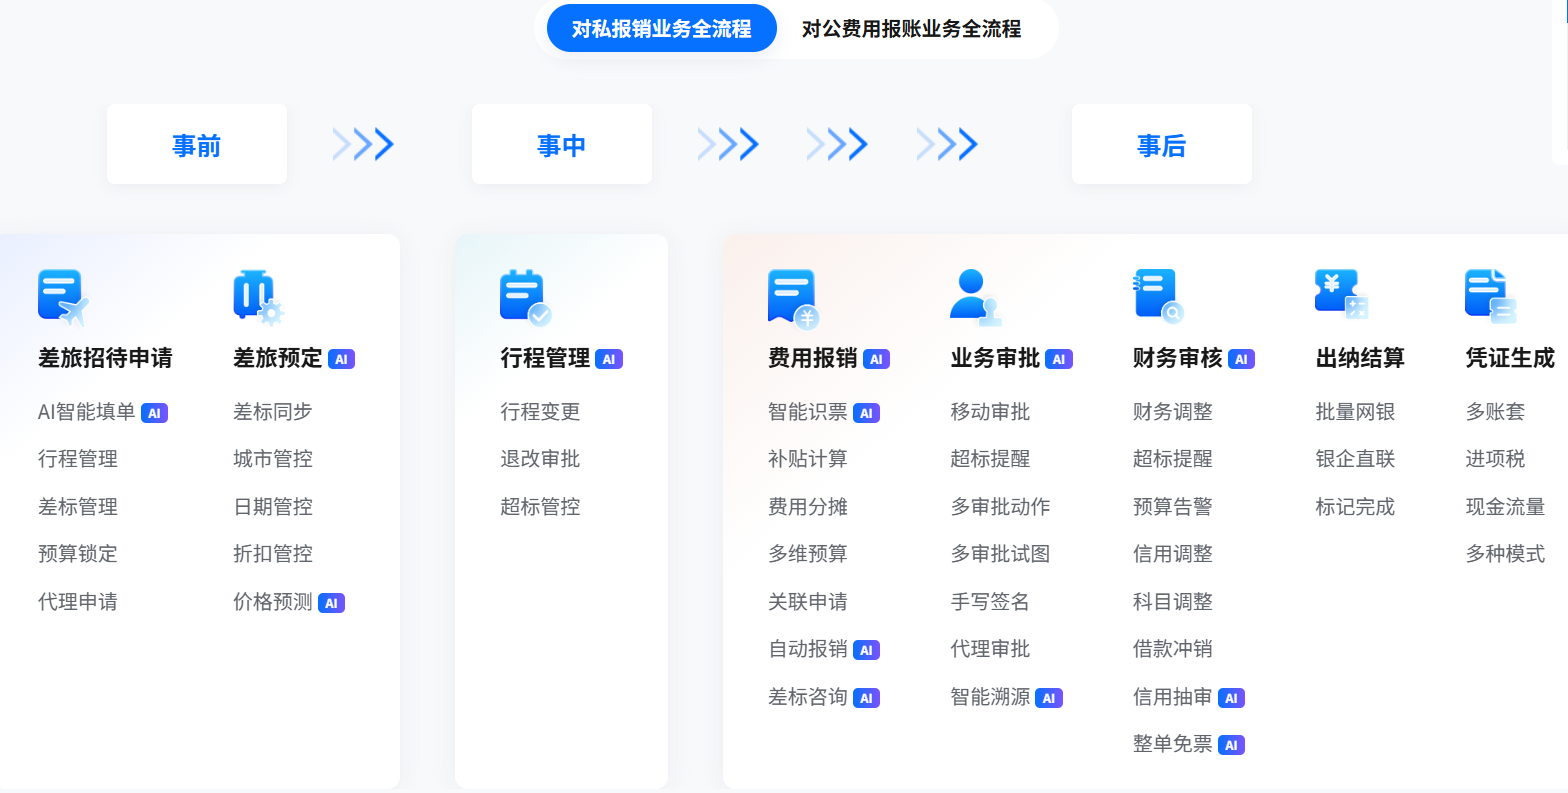Click the 折扣管控 item
Screen dimensions: 1568x793
click(x=273, y=554)
